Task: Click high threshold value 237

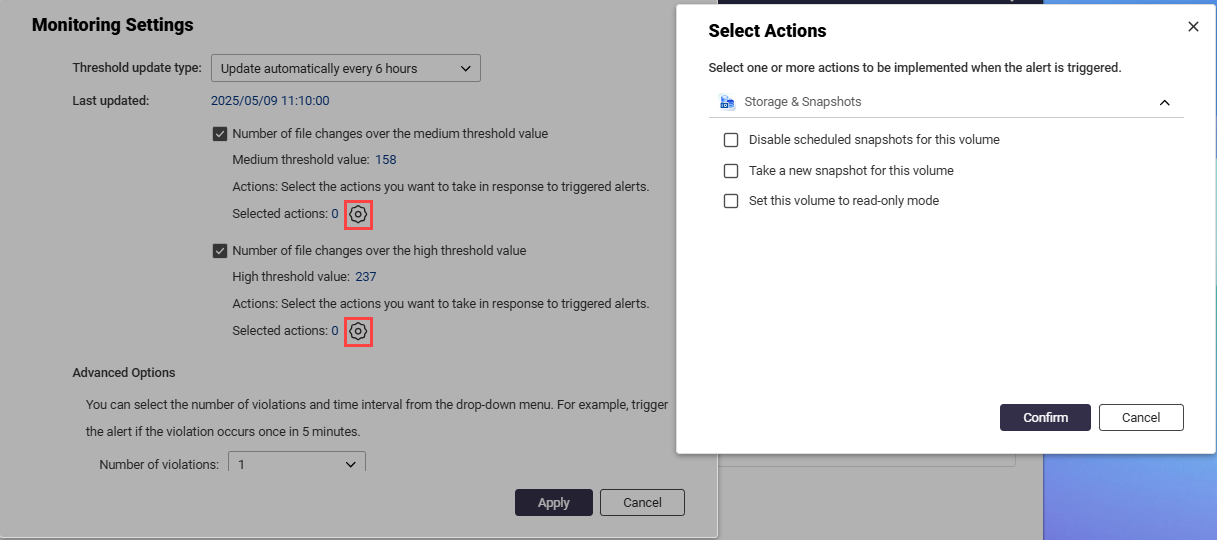Action: coord(366,277)
